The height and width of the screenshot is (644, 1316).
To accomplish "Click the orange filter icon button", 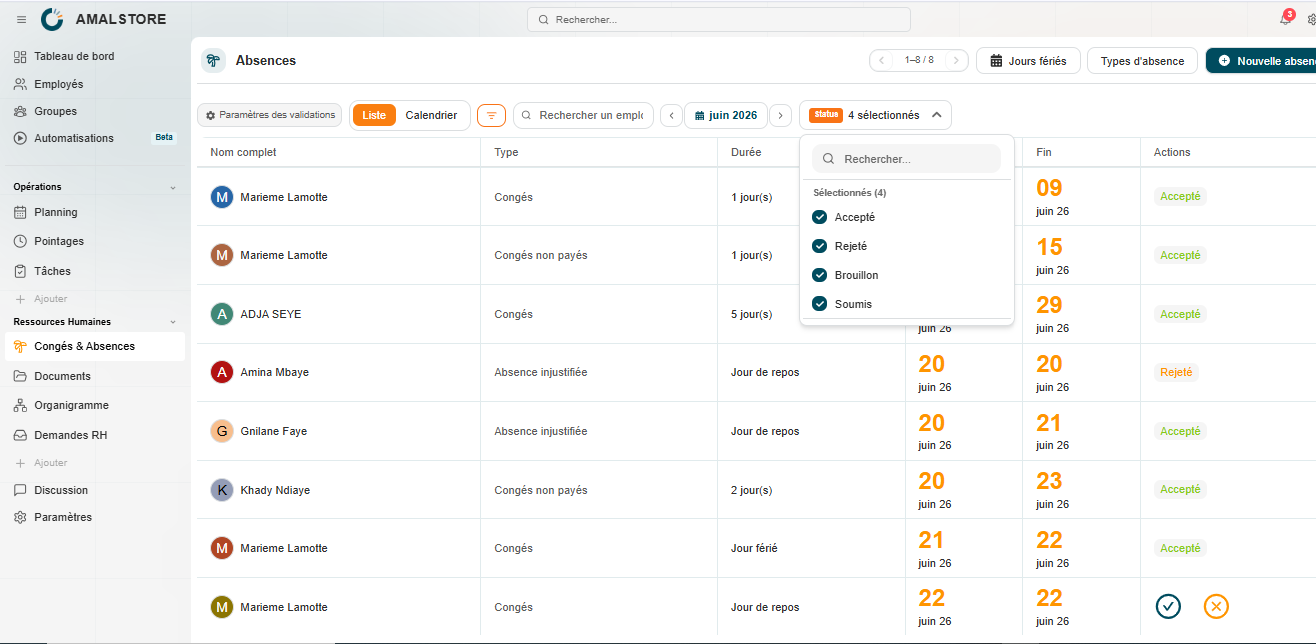I will tap(491, 115).
